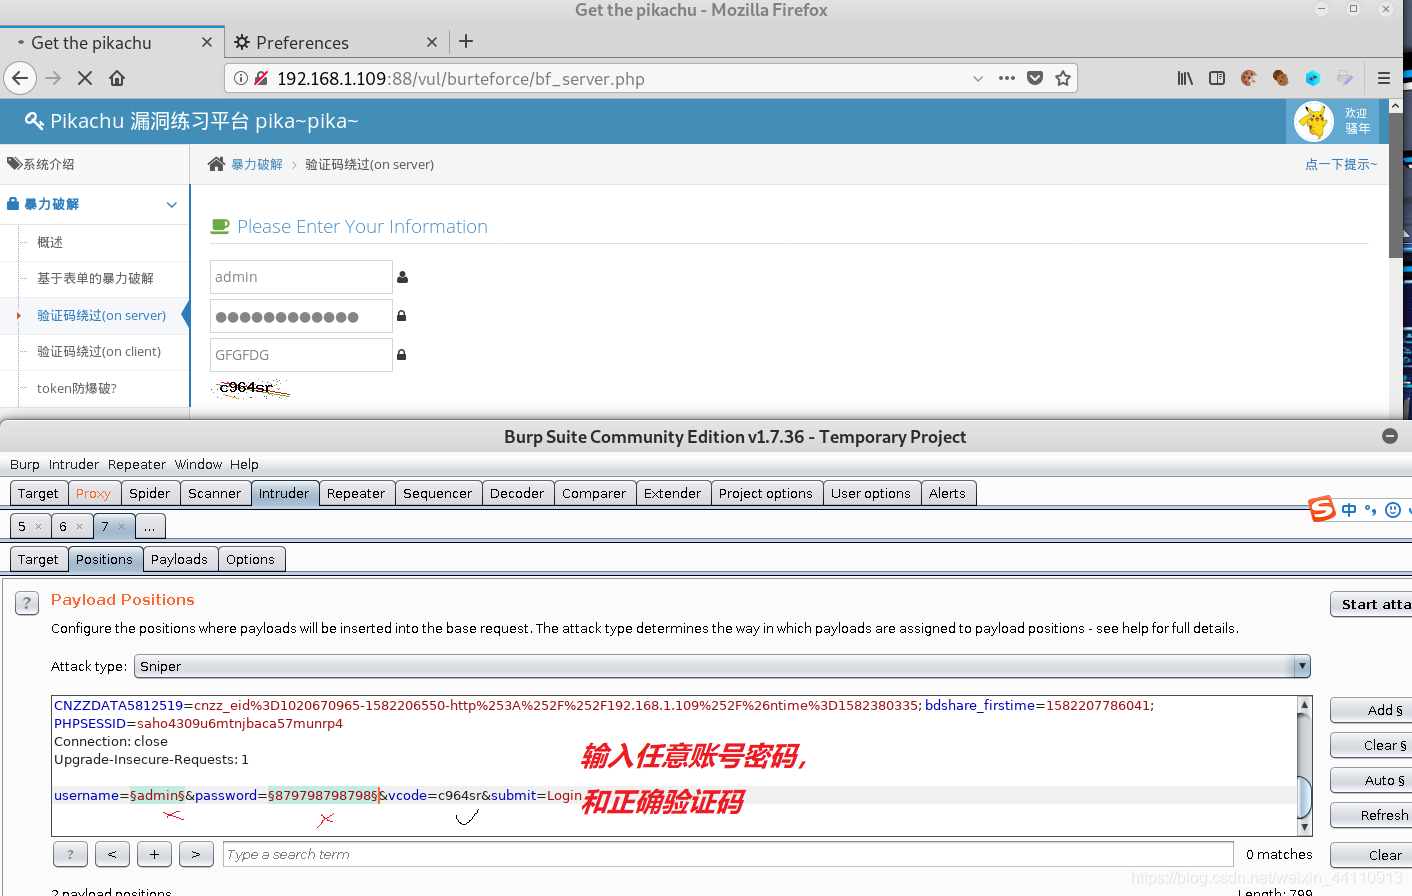Open the User options tab
The height and width of the screenshot is (896, 1412).
pyautogui.click(x=871, y=493)
